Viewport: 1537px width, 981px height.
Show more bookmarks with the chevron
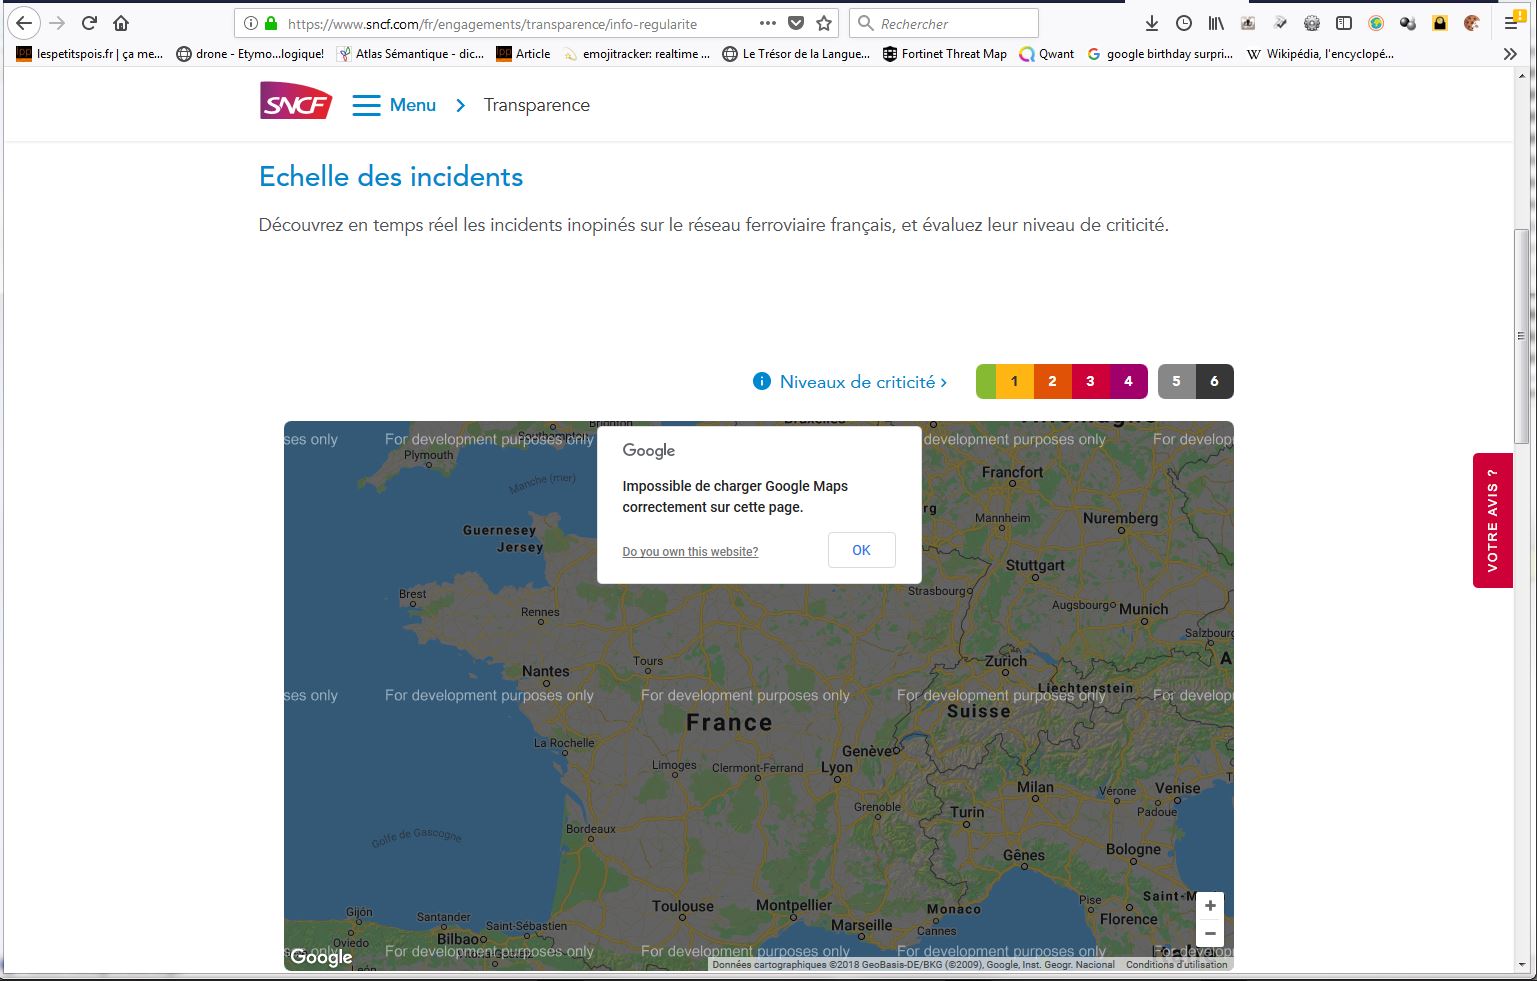point(1510,54)
